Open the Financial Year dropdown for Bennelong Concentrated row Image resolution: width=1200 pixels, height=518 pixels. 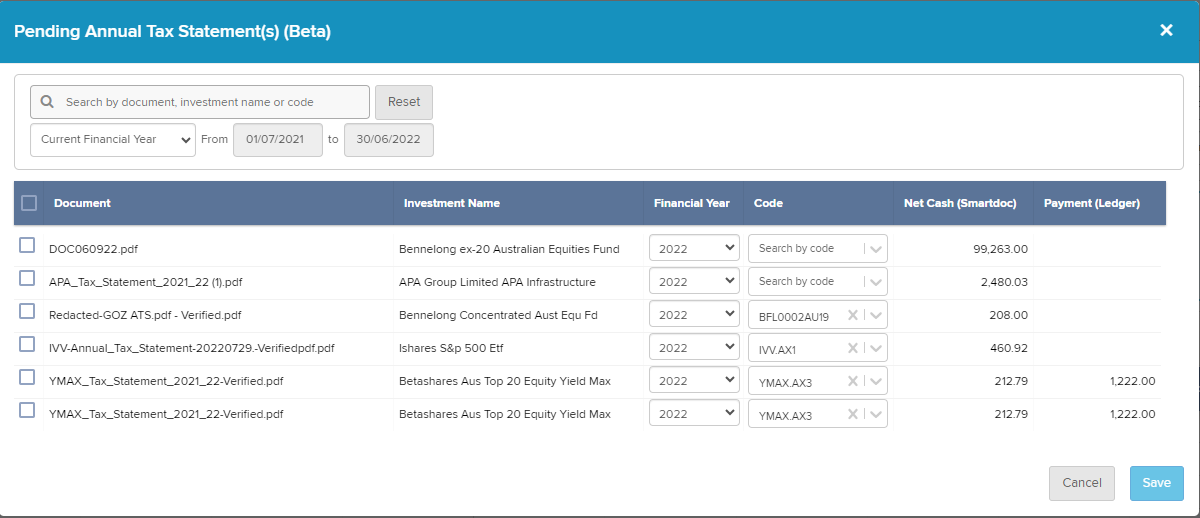click(x=694, y=315)
